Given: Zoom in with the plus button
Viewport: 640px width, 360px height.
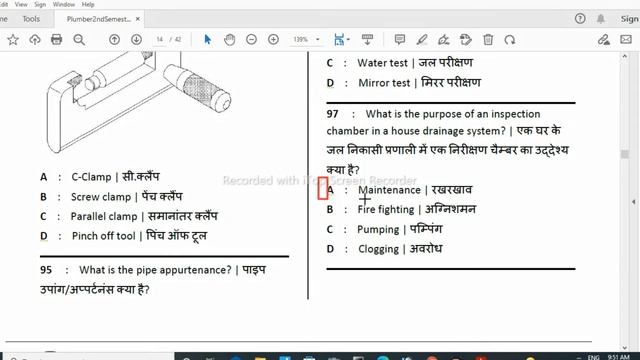Looking at the screenshot, I should 273,40.
